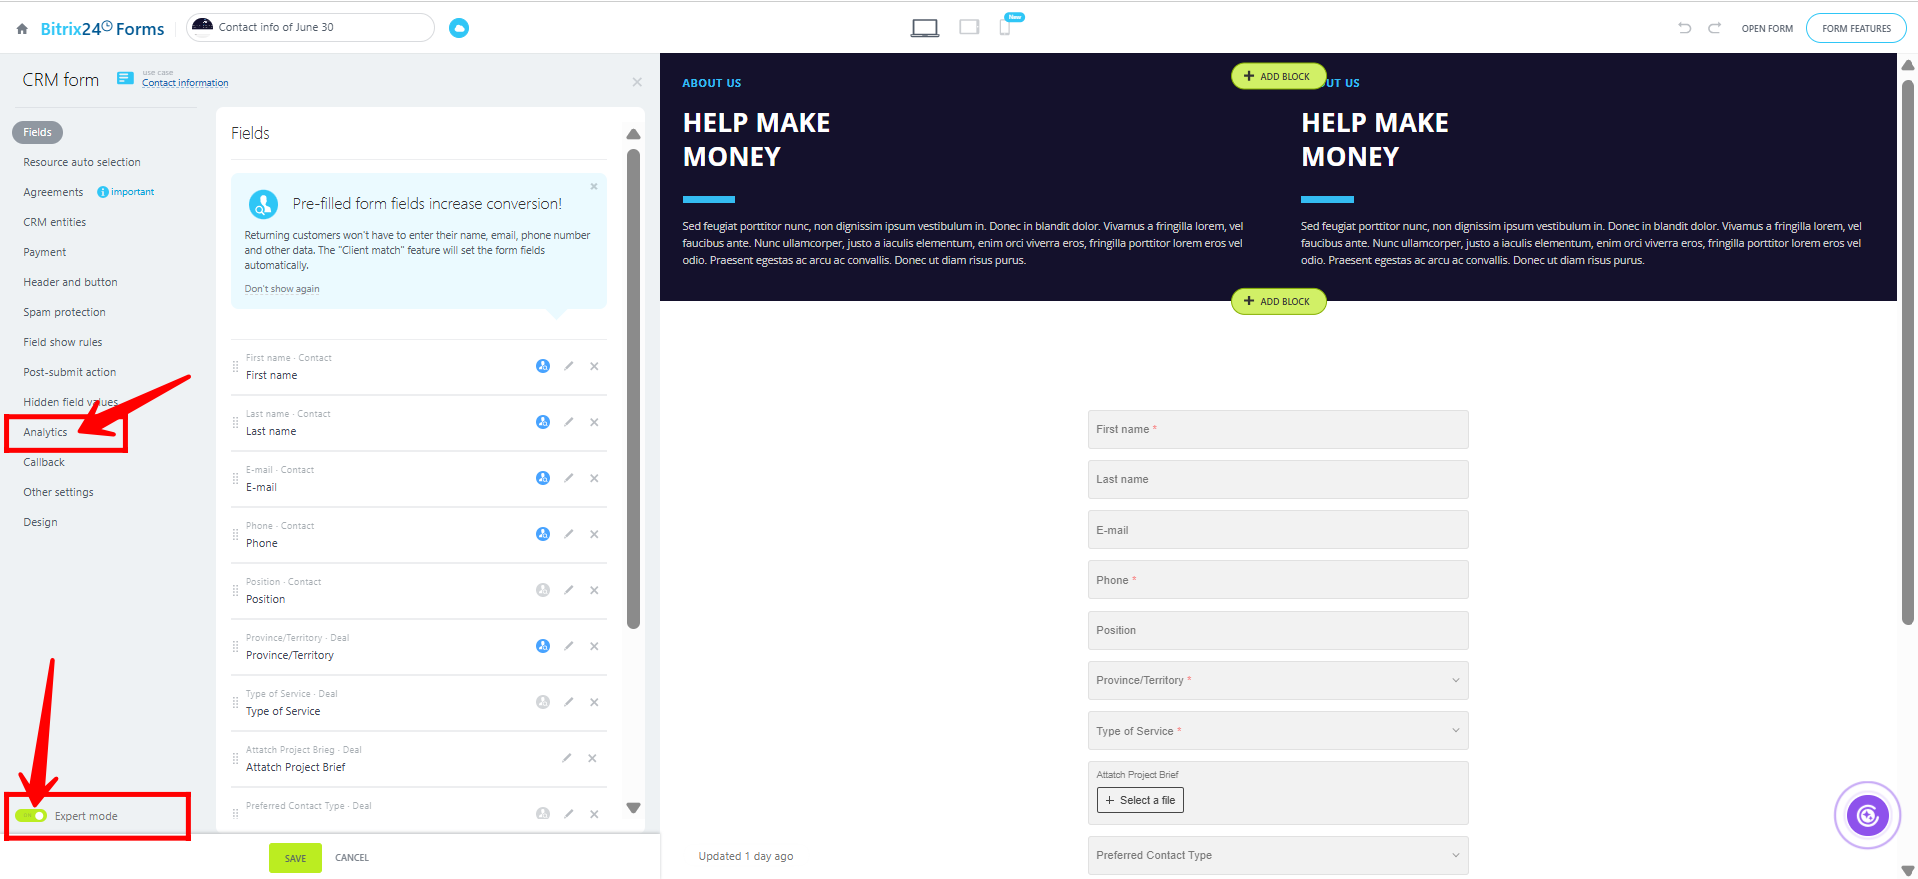Image resolution: width=1918 pixels, height=879 pixels.
Task: Click the CANCEL button
Action: (x=352, y=858)
